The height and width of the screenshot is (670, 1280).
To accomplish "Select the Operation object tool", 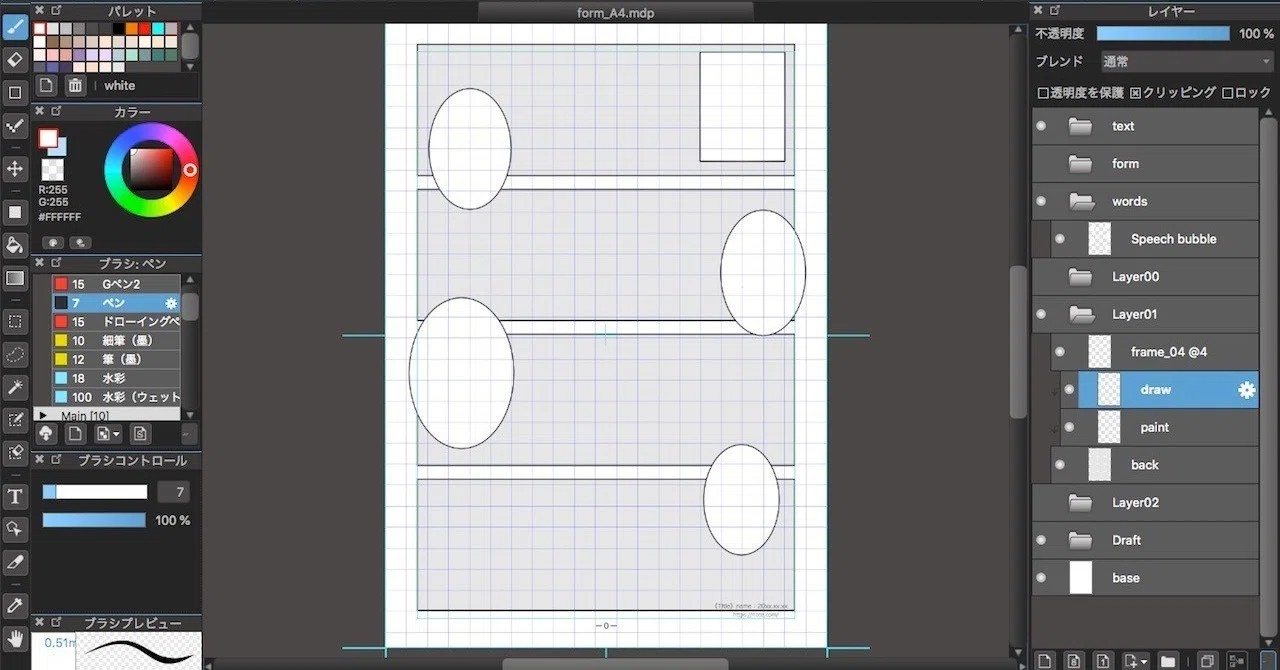I will (x=15, y=528).
